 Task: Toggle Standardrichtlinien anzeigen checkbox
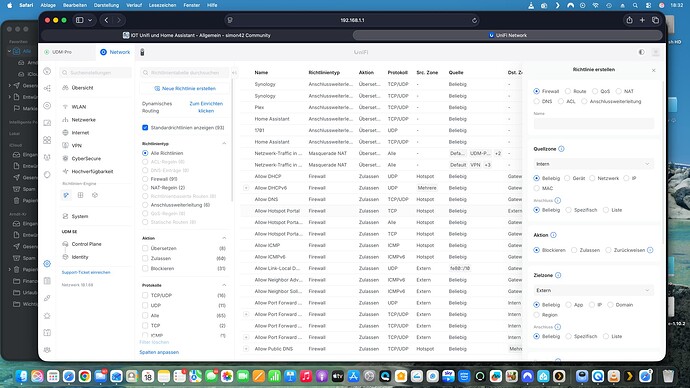(x=145, y=128)
